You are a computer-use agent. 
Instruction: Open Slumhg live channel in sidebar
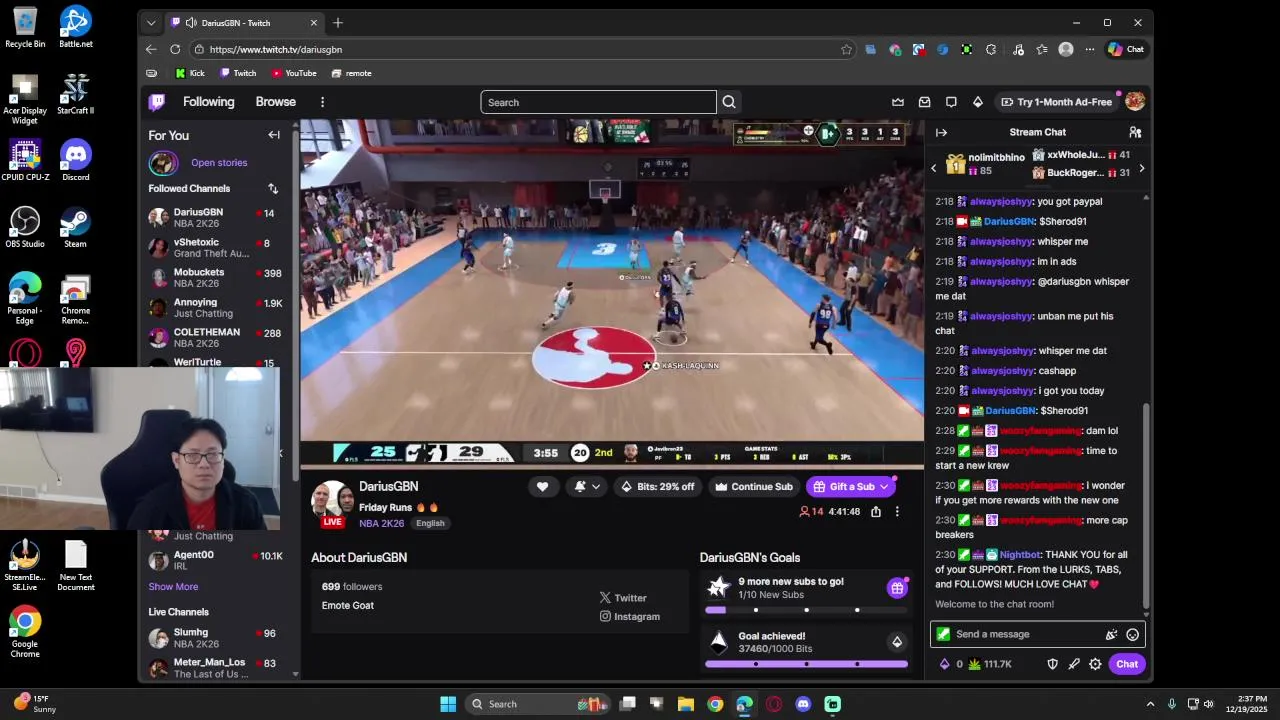(216, 638)
